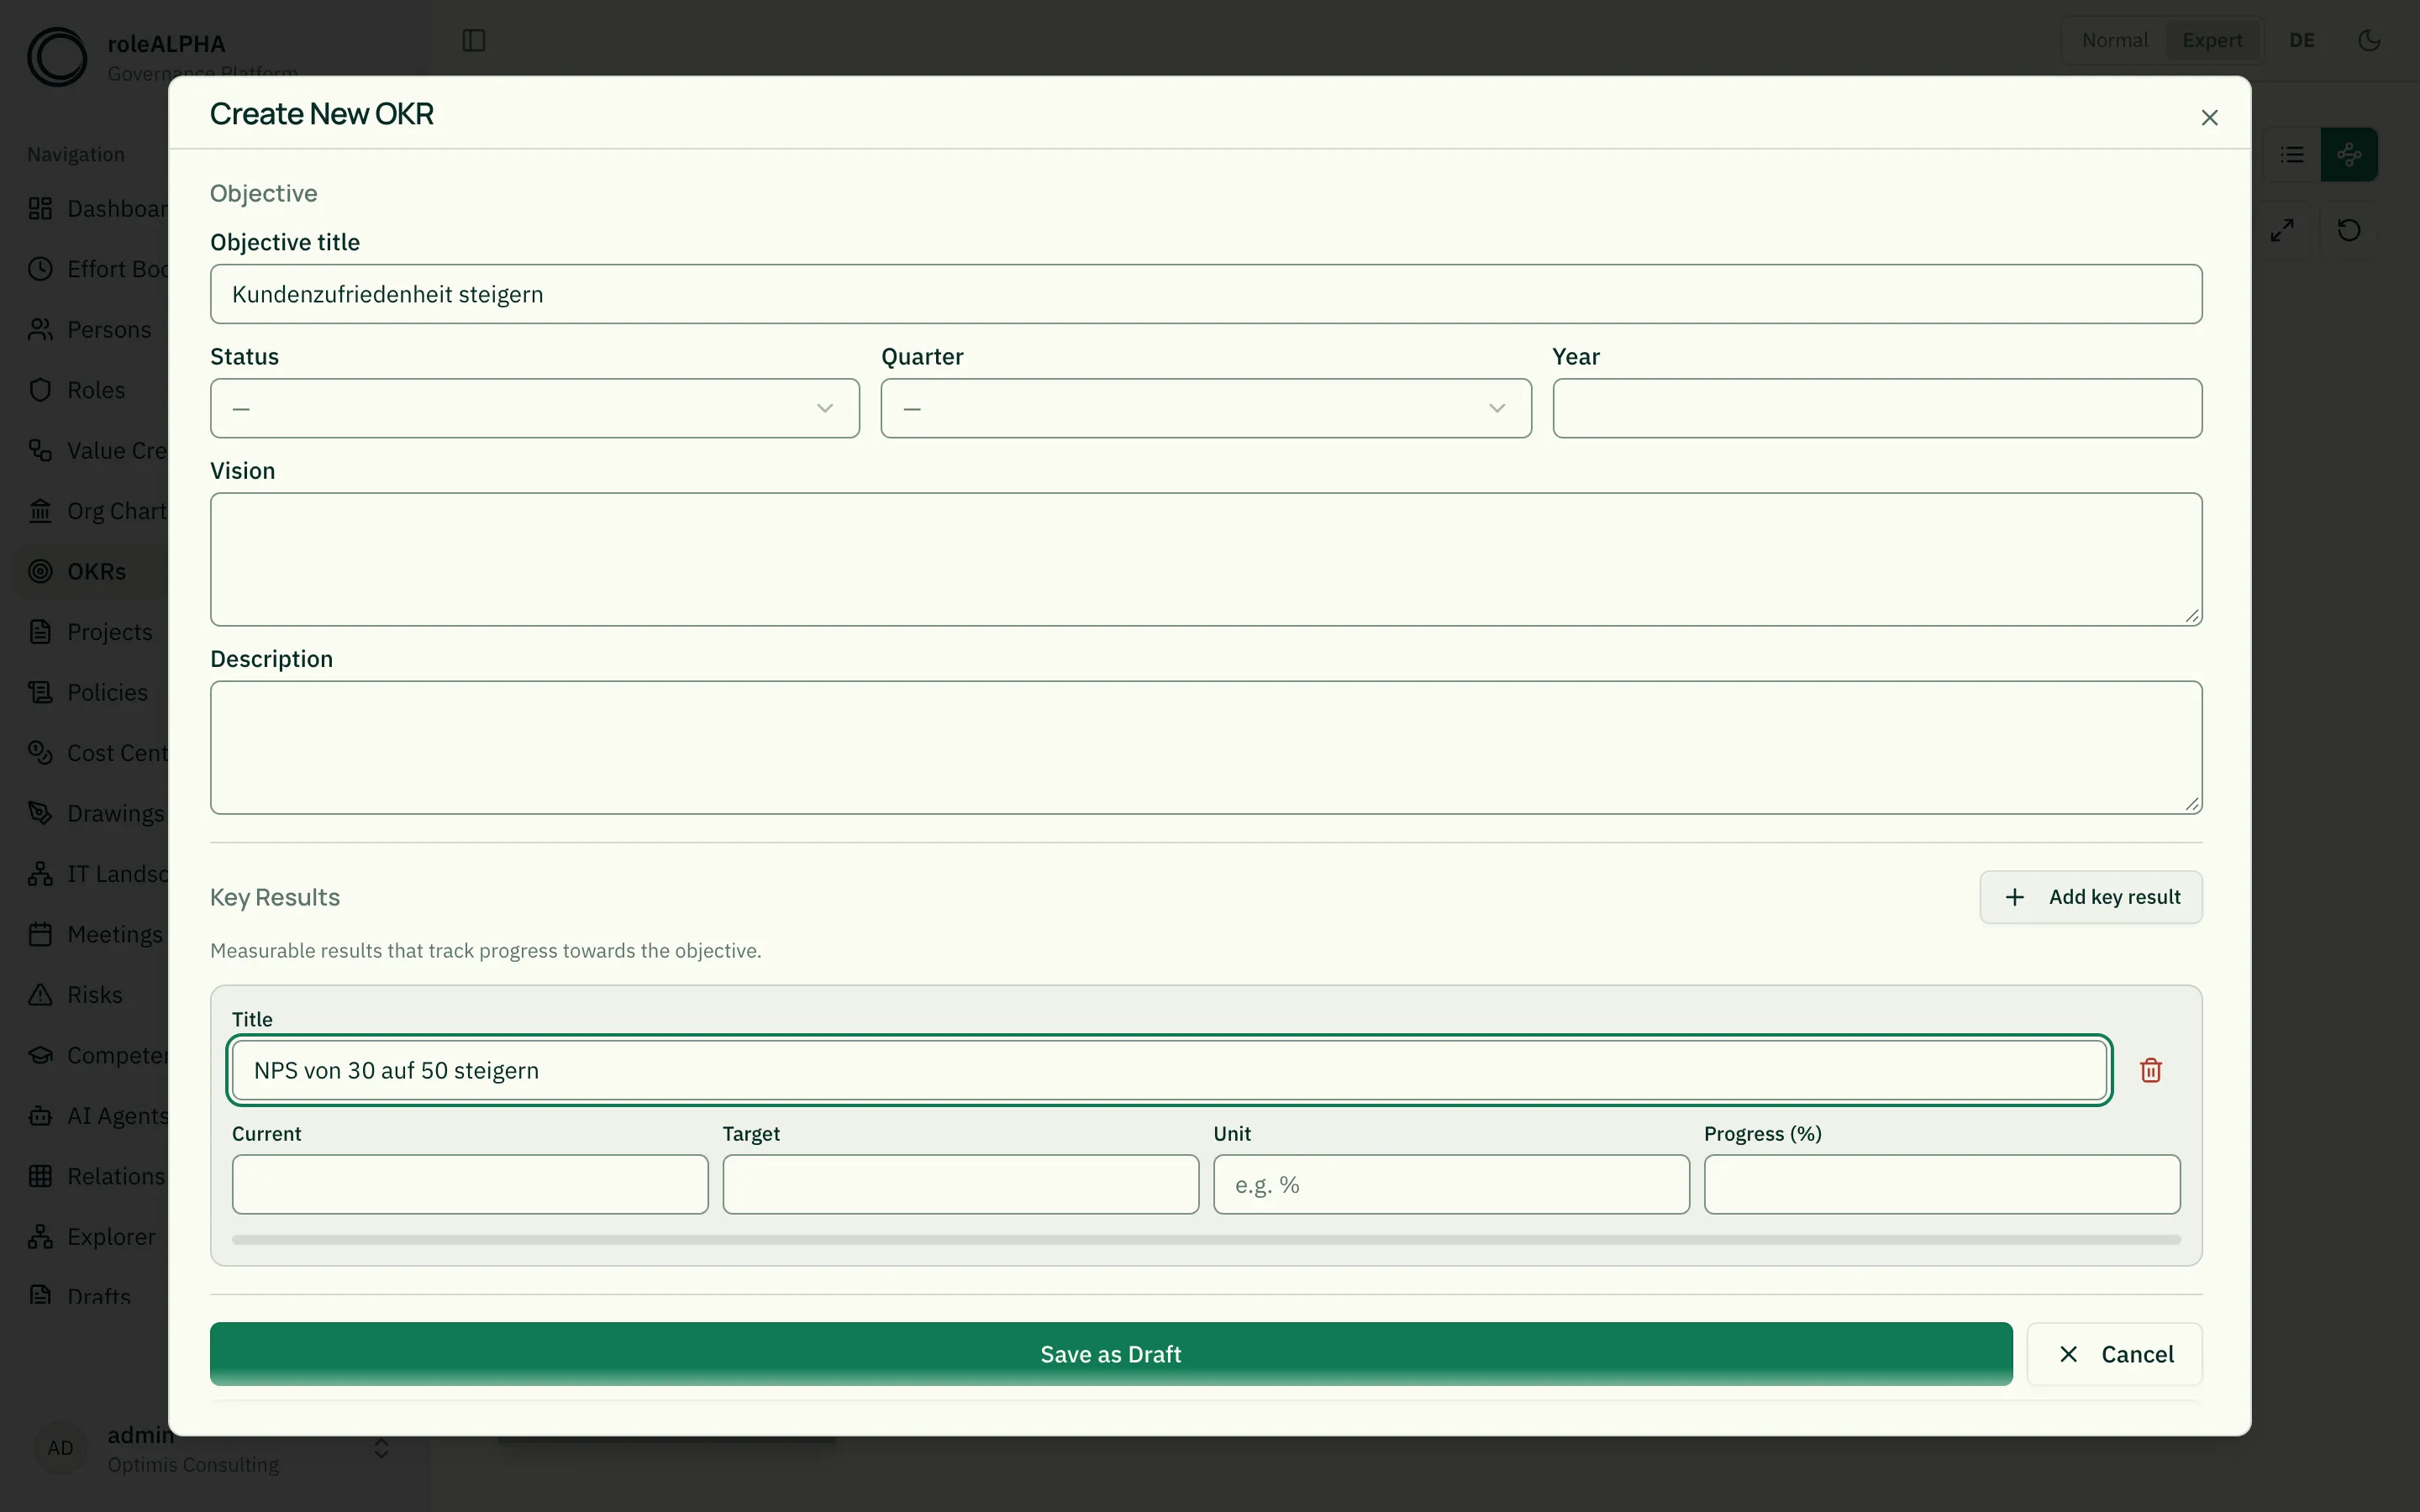Open Roles shield icon
Image resolution: width=2420 pixels, height=1512 pixels.
click(40, 390)
